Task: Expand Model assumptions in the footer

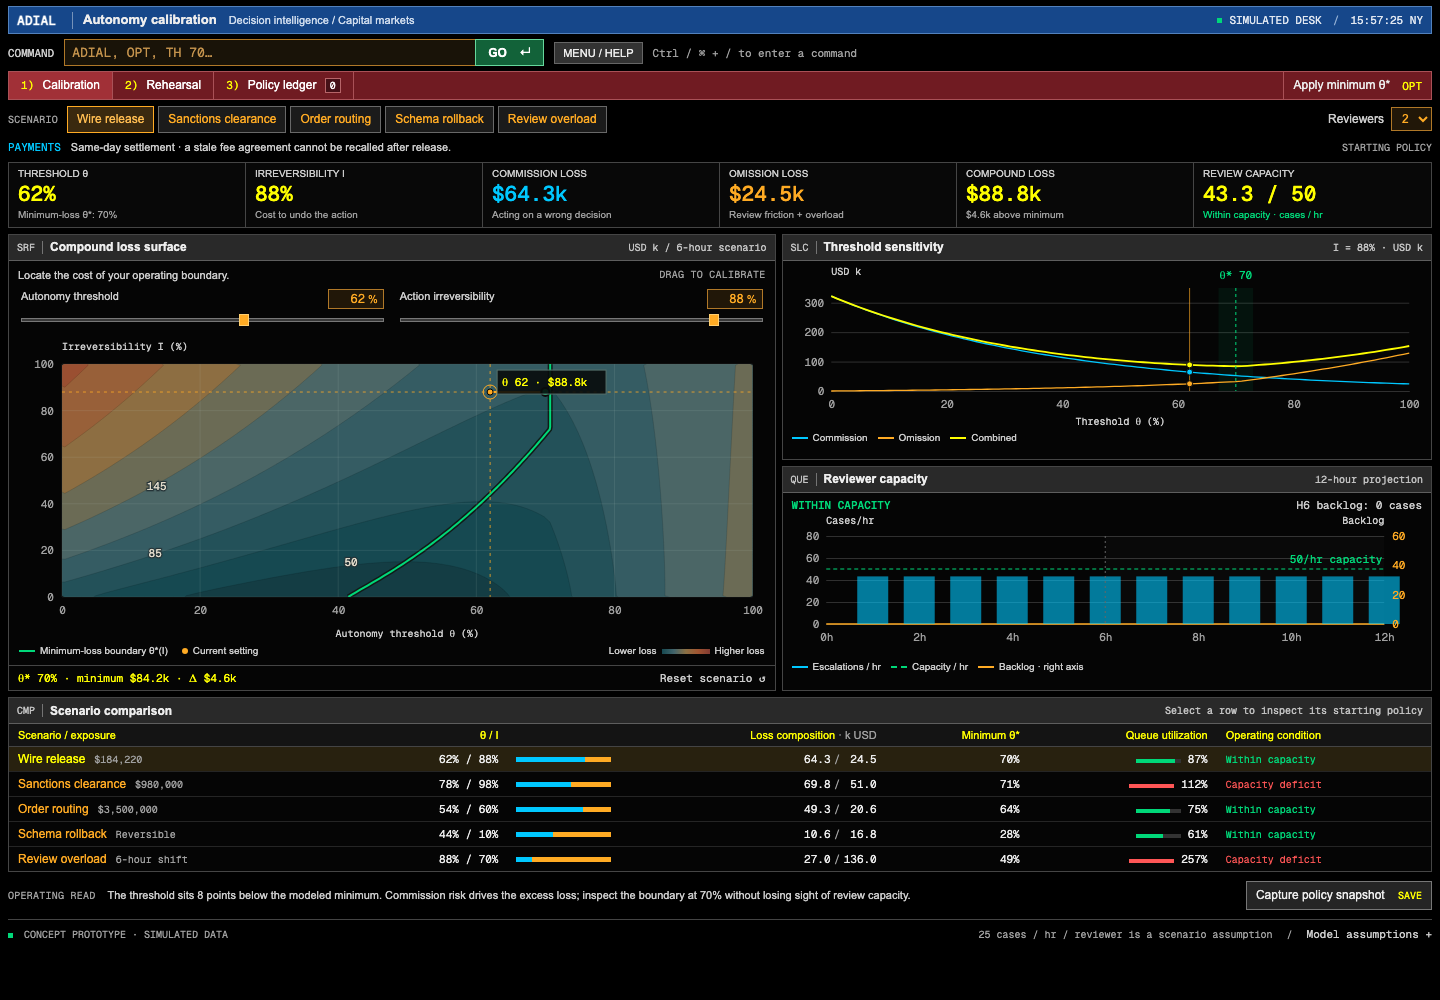Action: [1369, 935]
